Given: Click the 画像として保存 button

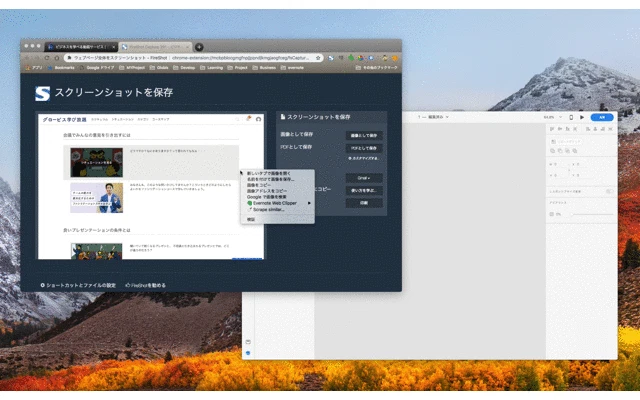Looking at the screenshot, I should point(364,136).
